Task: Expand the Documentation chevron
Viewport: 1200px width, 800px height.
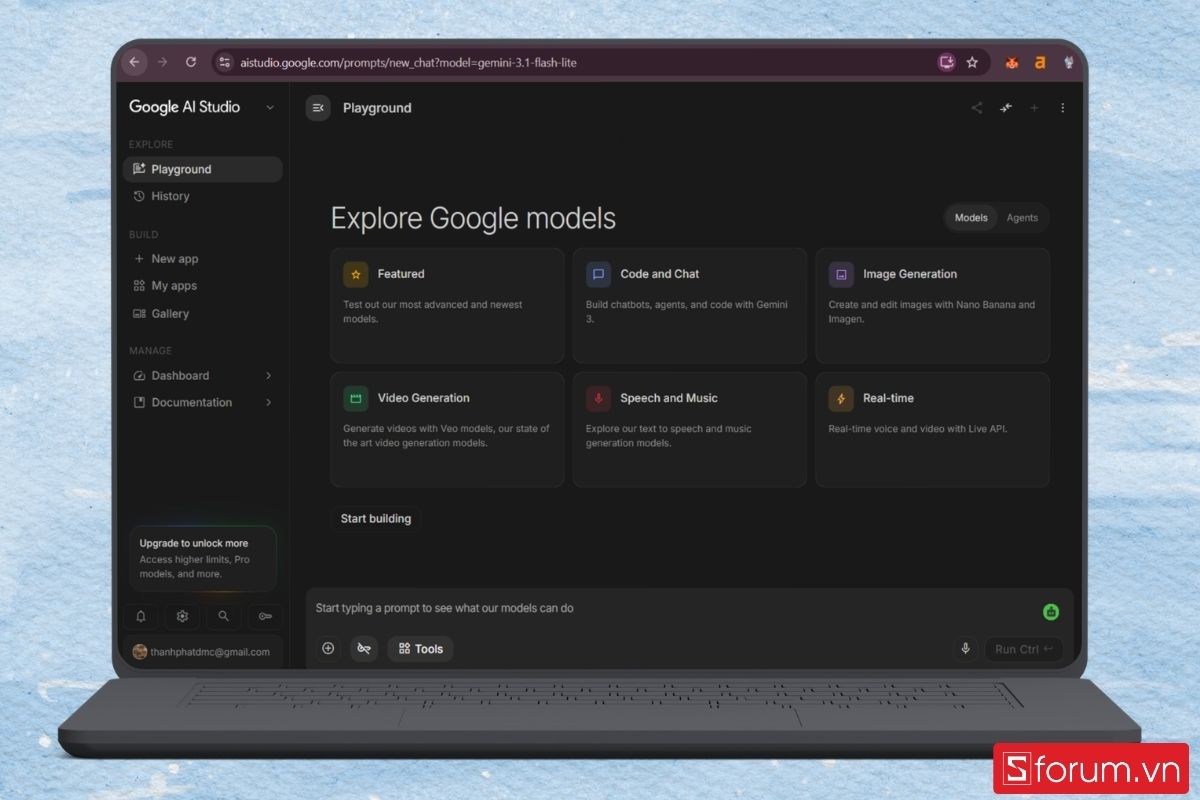Action: tap(268, 403)
